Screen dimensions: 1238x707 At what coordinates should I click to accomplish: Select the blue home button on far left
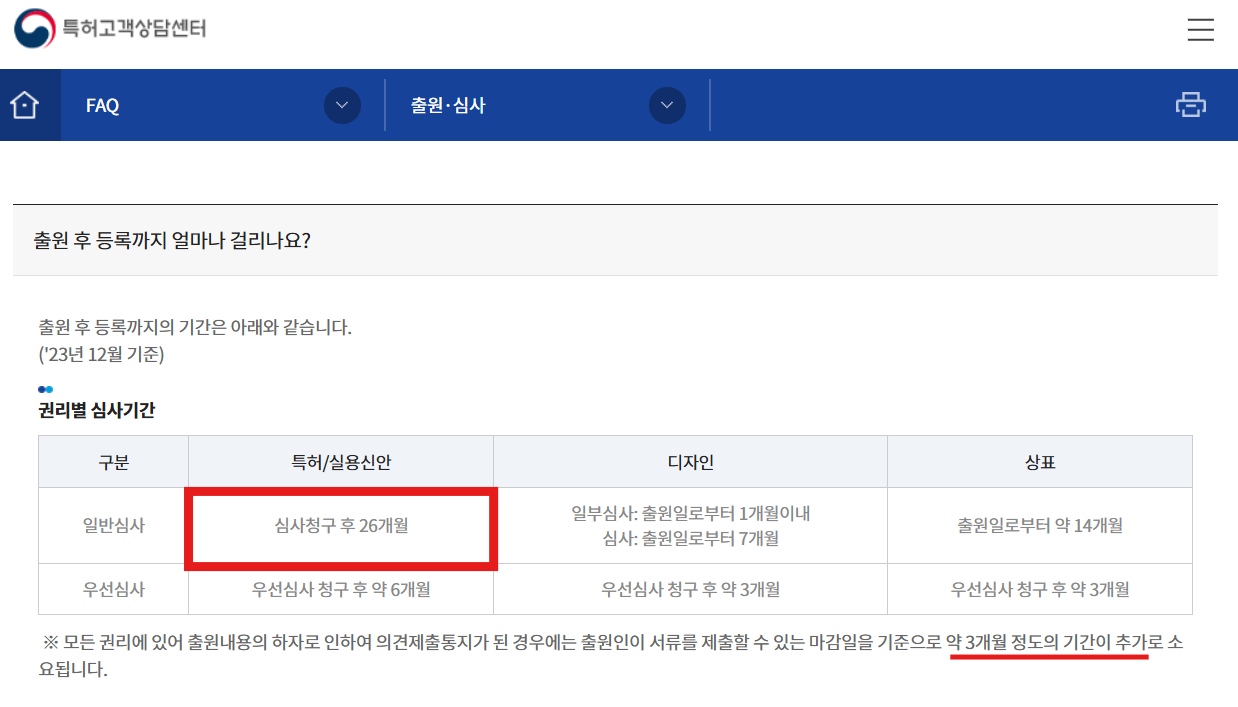30,104
